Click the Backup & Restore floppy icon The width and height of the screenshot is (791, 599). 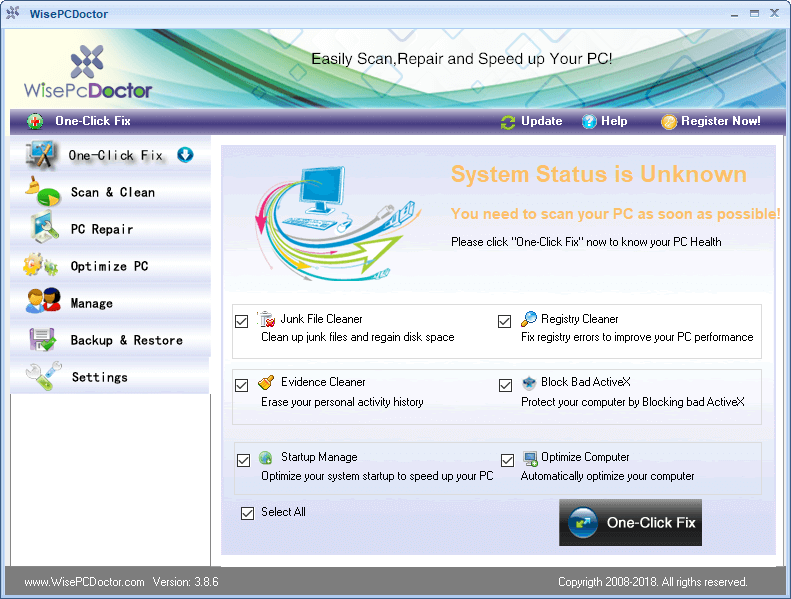pyautogui.click(x=42, y=339)
